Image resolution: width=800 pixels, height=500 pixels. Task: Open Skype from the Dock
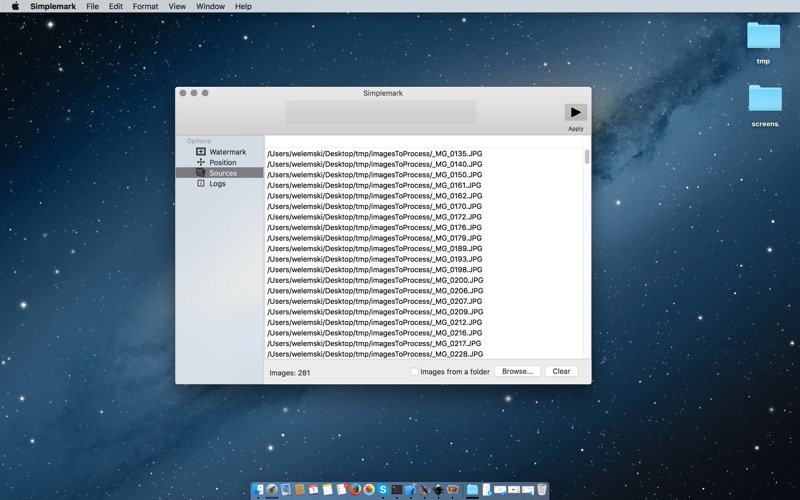383,490
